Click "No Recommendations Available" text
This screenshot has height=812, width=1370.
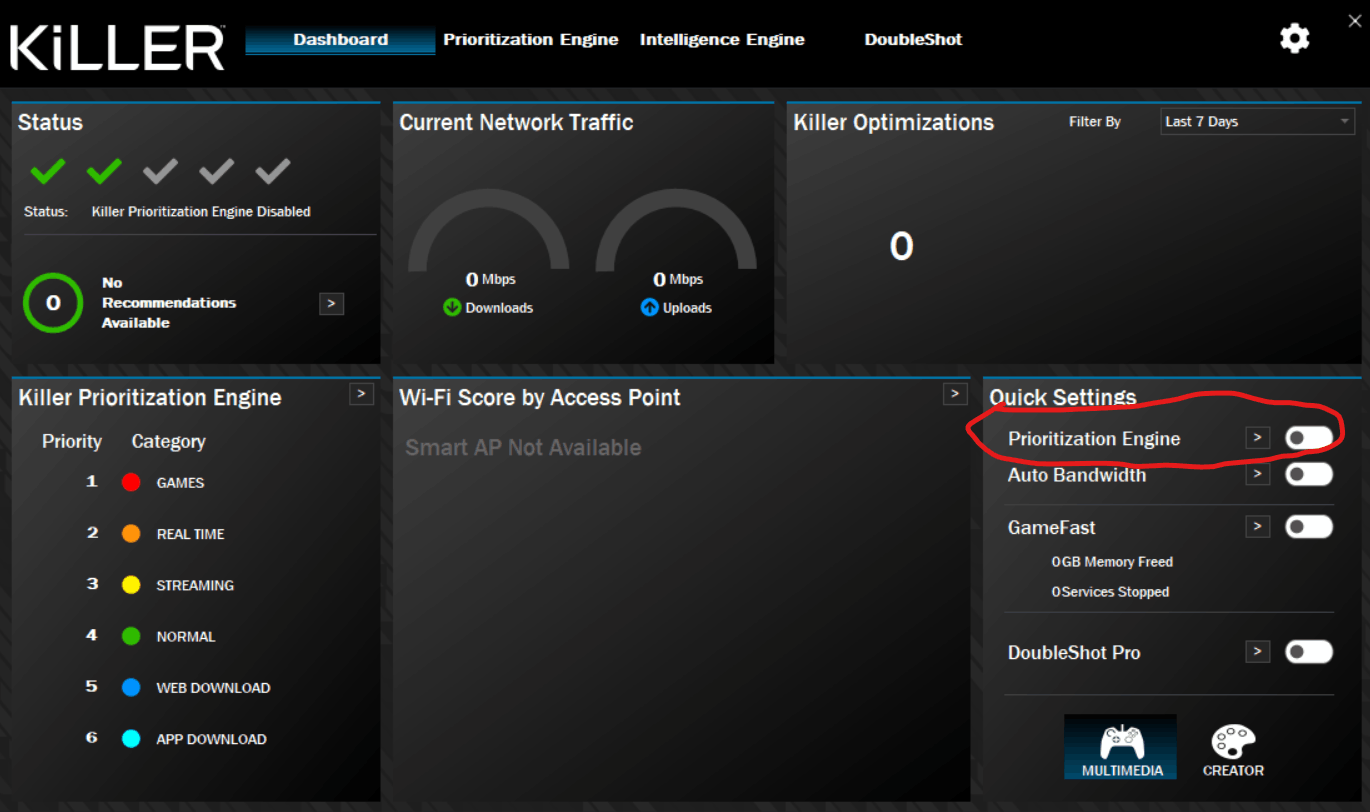point(169,303)
